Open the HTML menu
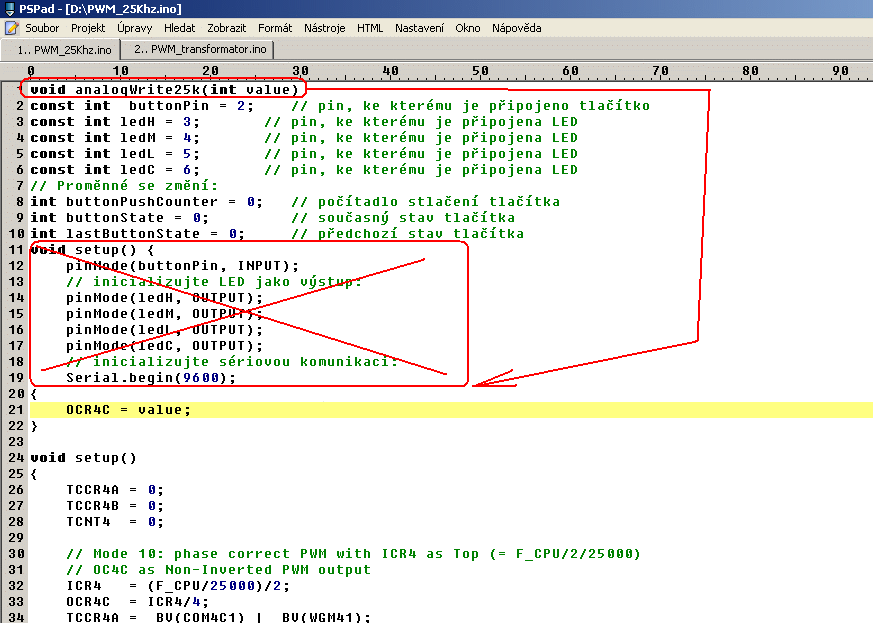This screenshot has width=873, height=623. pos(370,28)
